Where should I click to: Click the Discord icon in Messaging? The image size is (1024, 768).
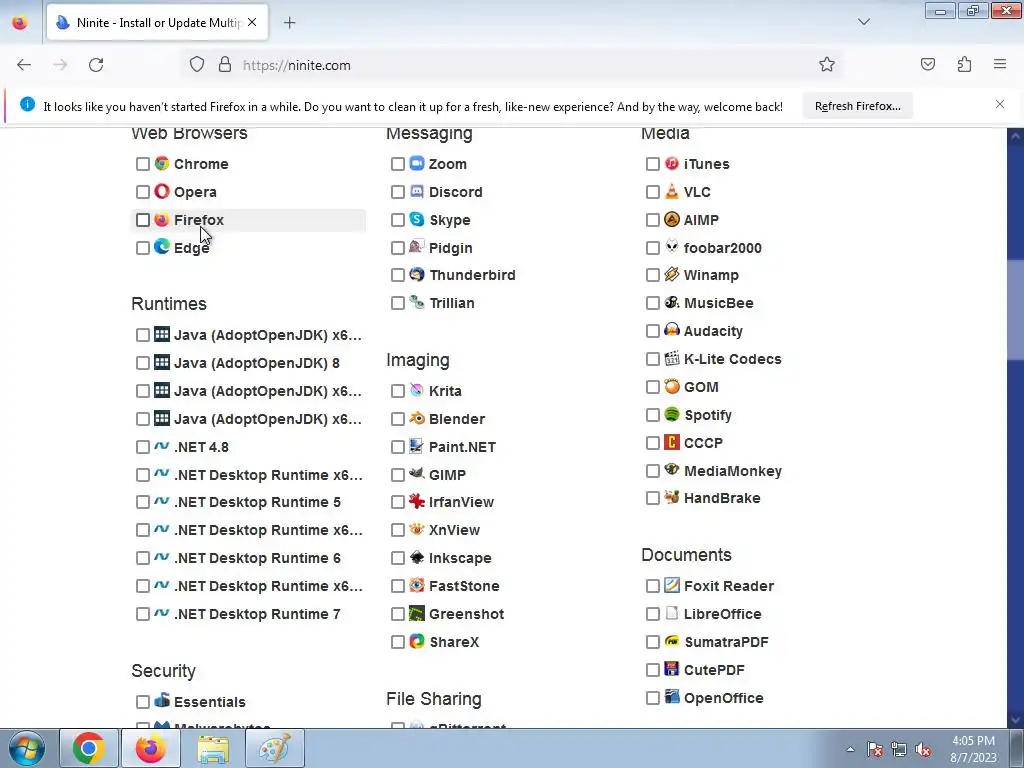pos(417,191)
